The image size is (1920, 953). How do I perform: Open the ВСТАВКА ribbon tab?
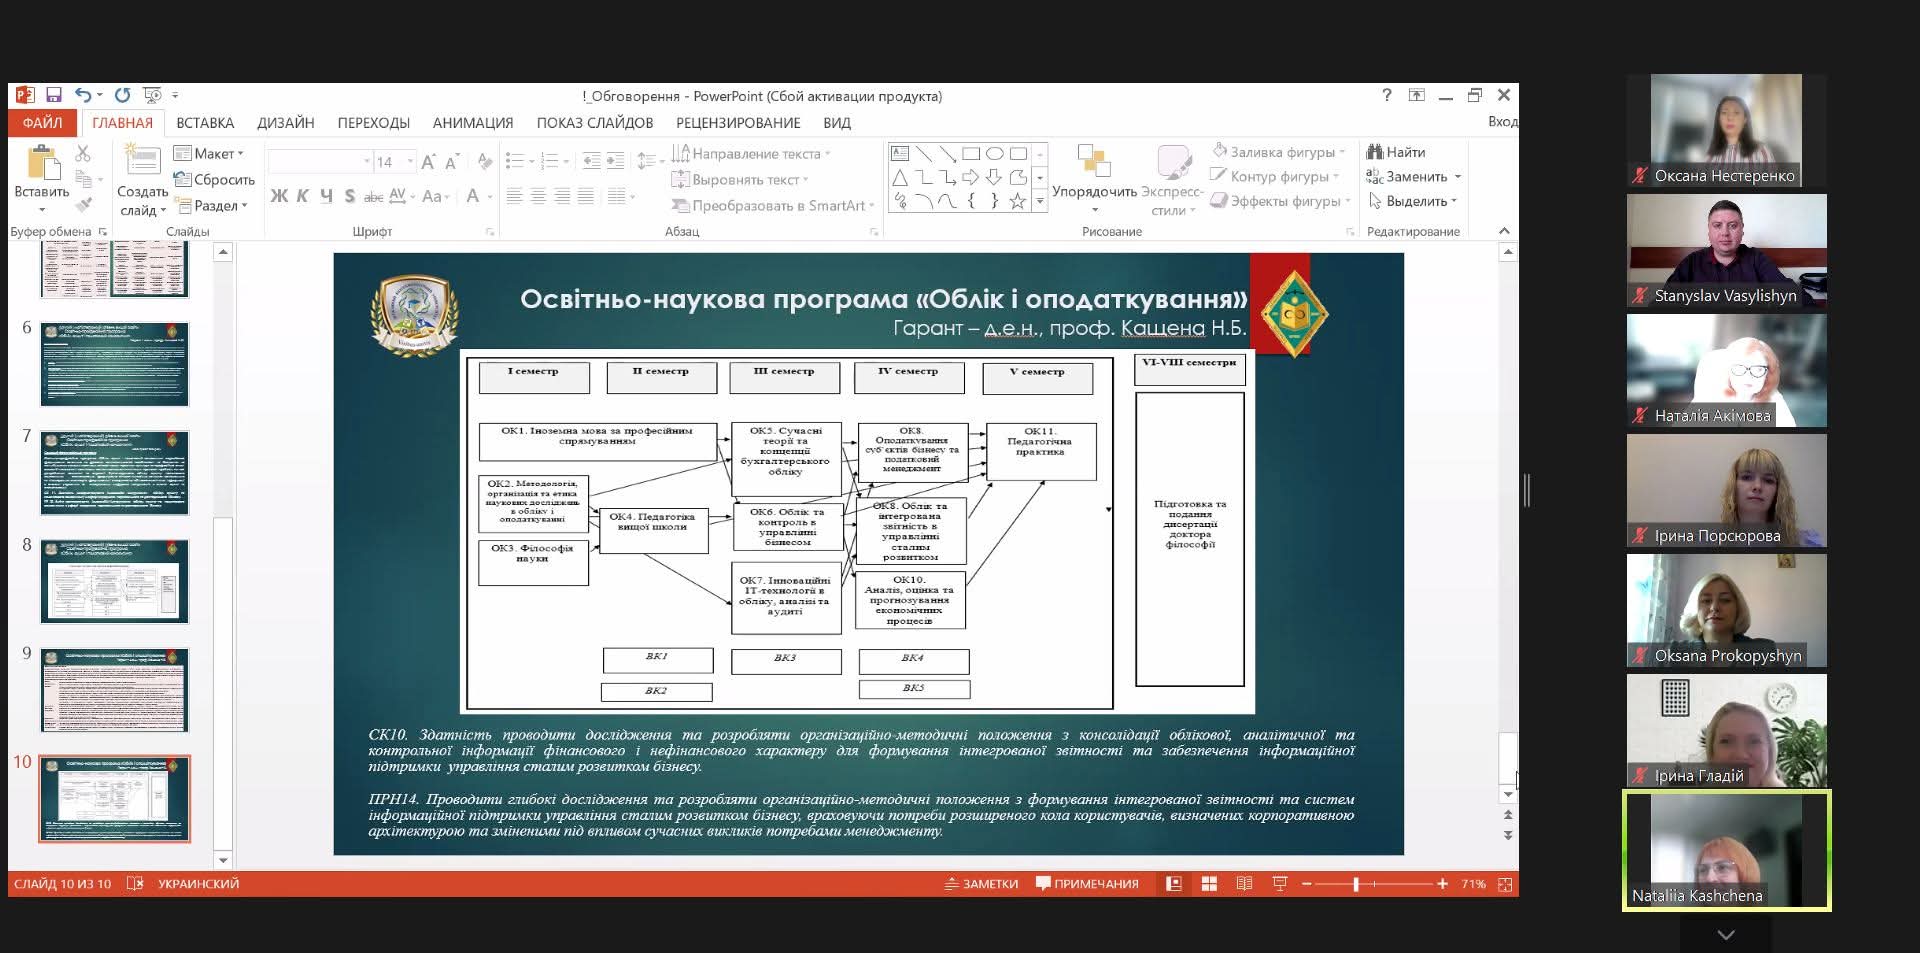point(205,123)
